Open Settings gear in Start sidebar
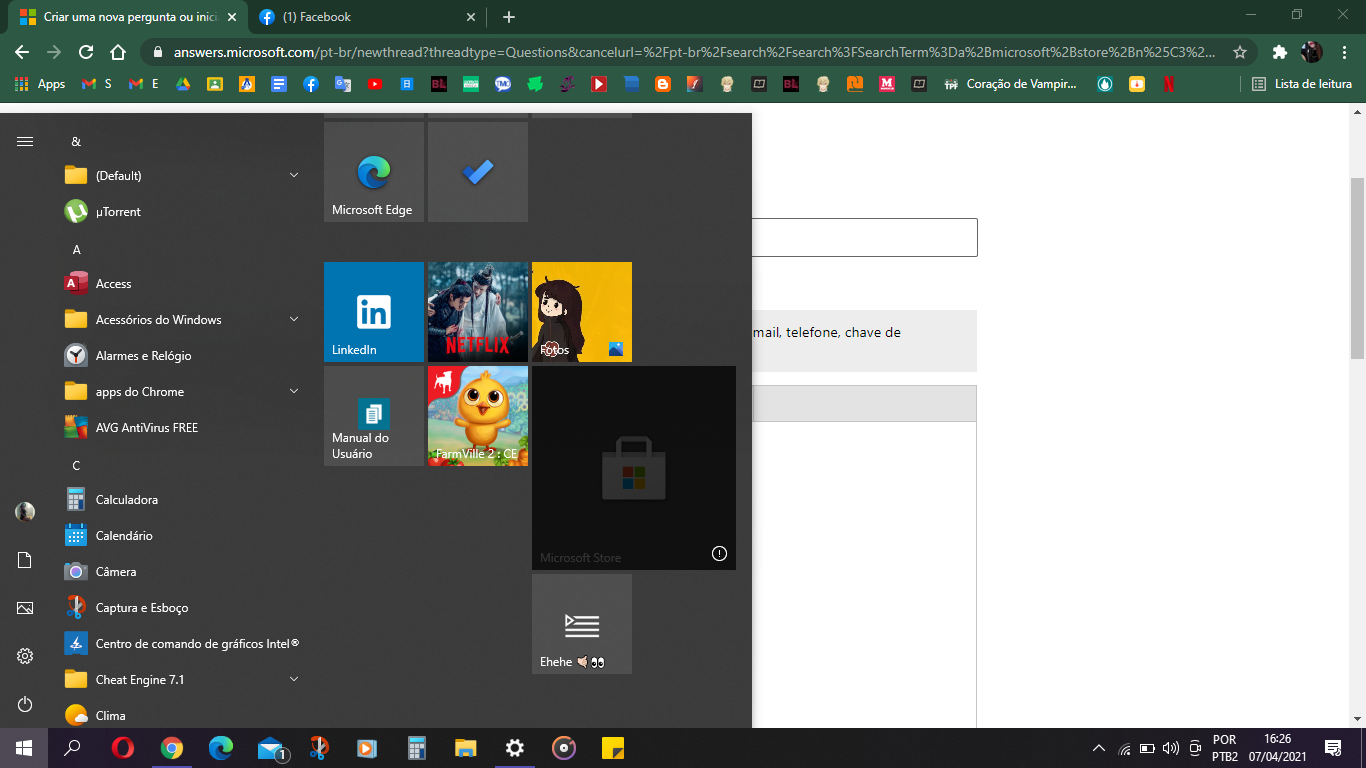 click(x=25, y=656)
